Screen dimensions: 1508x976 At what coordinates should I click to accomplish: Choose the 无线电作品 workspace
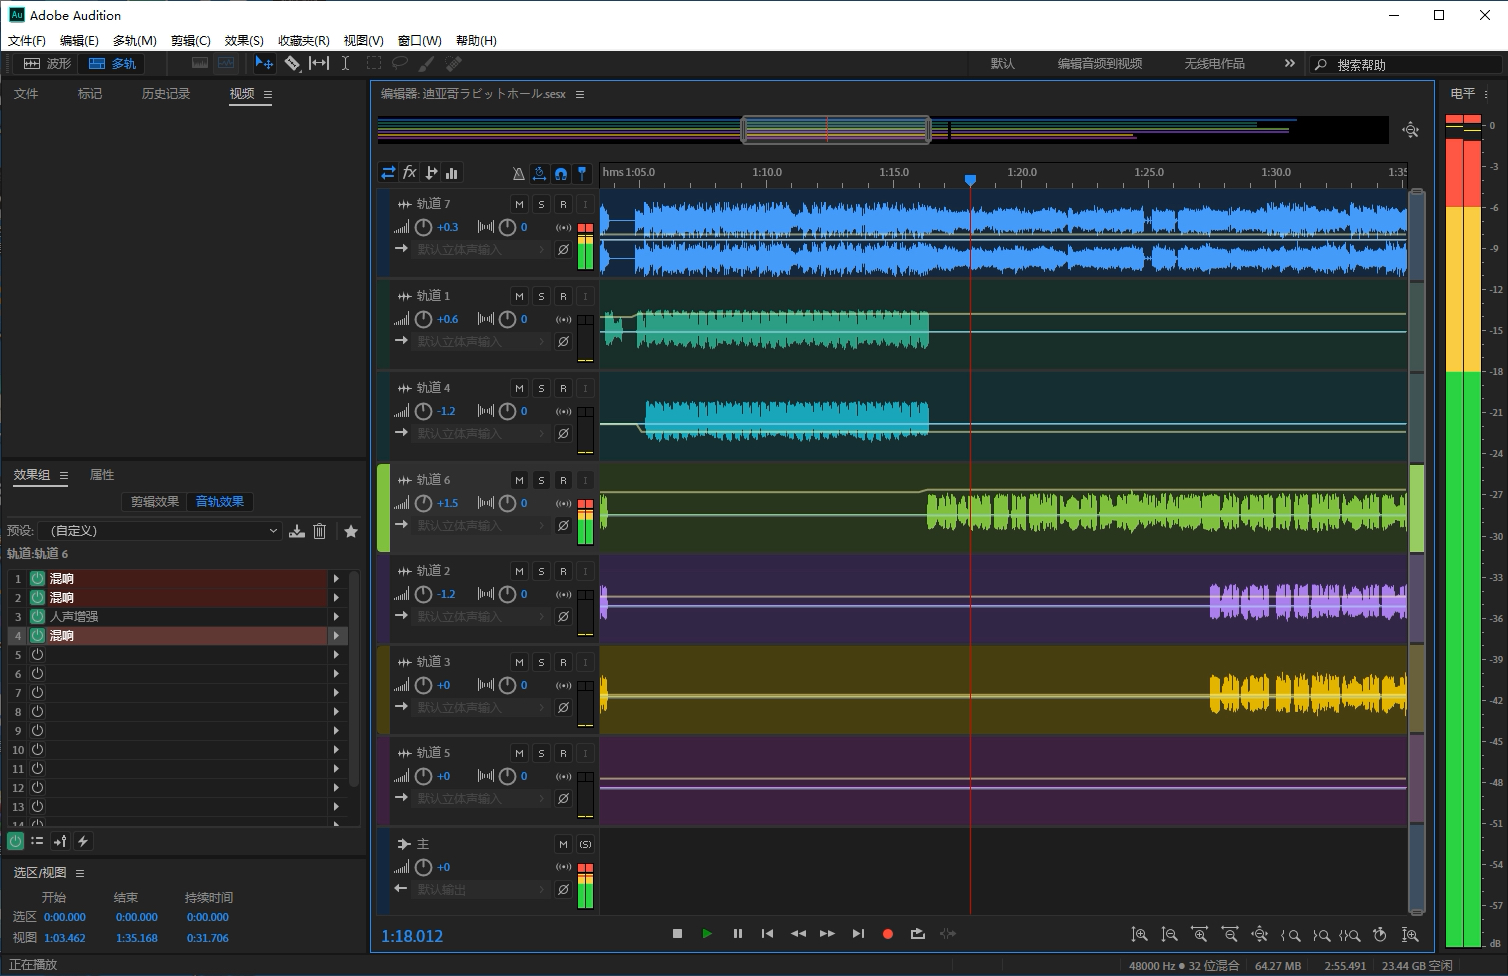[1214, 63]
